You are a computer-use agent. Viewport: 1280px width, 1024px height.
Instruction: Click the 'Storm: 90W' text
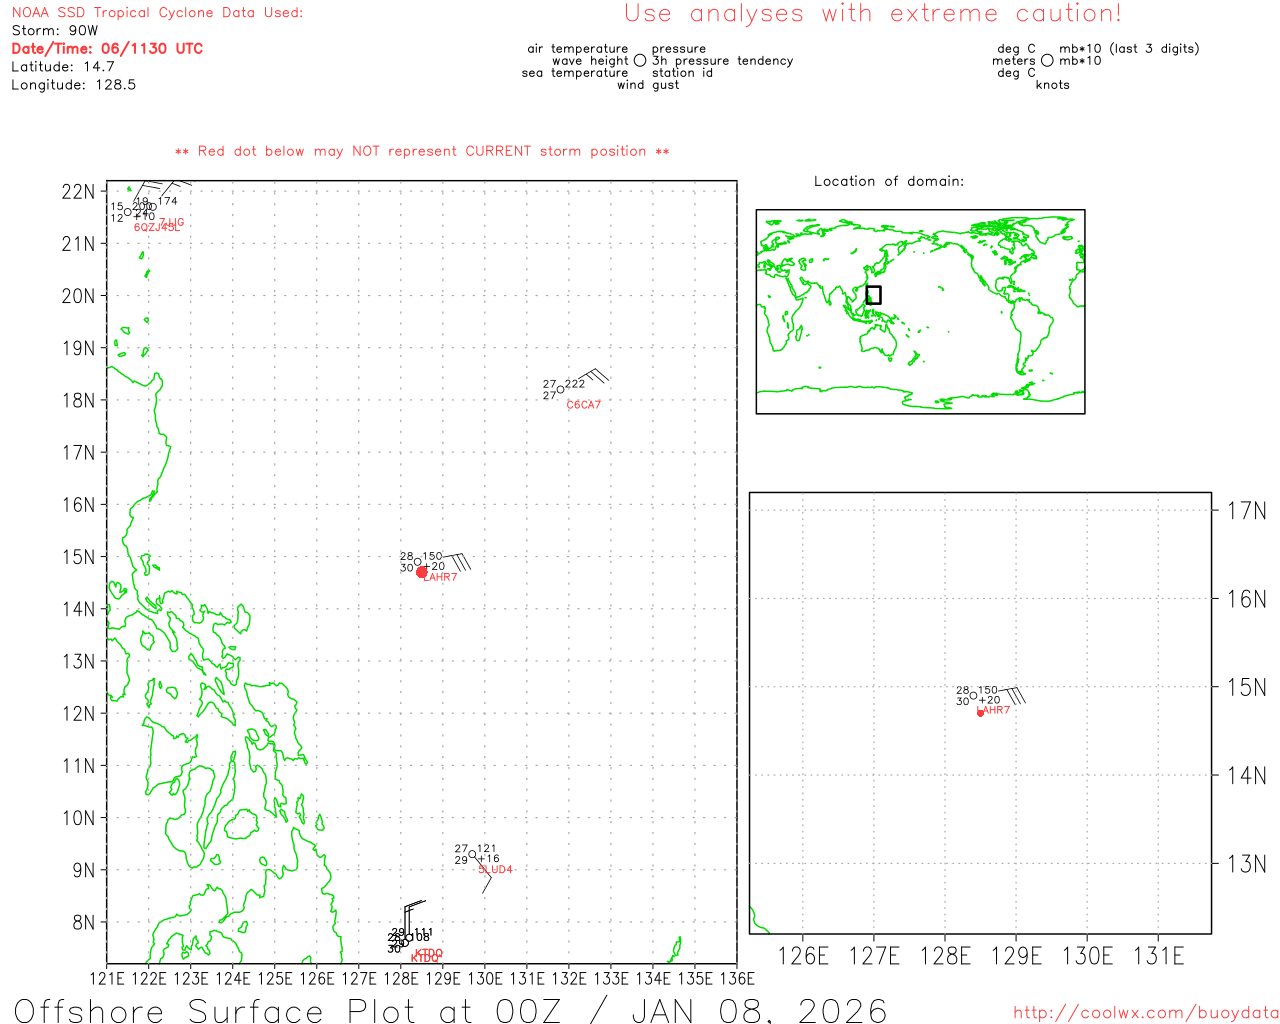click(x=55, y=31)
